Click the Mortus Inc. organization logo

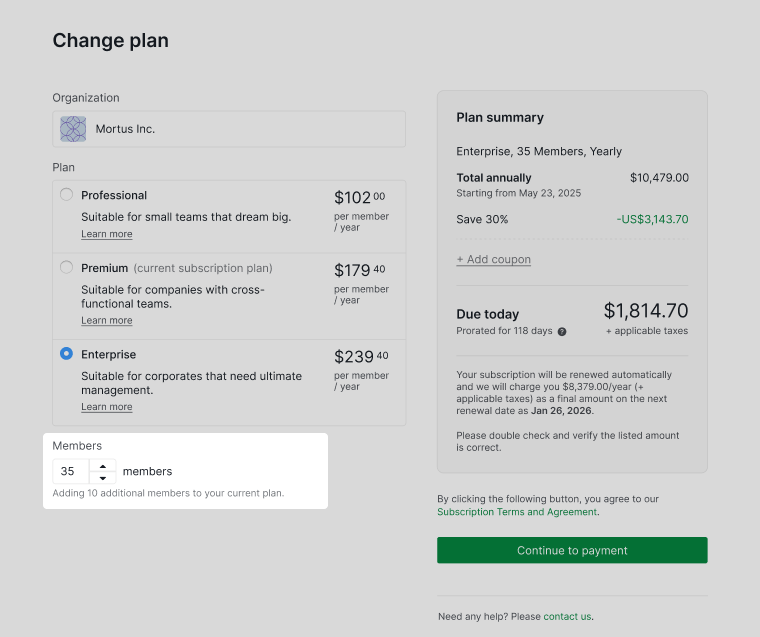tap(73, 129)
